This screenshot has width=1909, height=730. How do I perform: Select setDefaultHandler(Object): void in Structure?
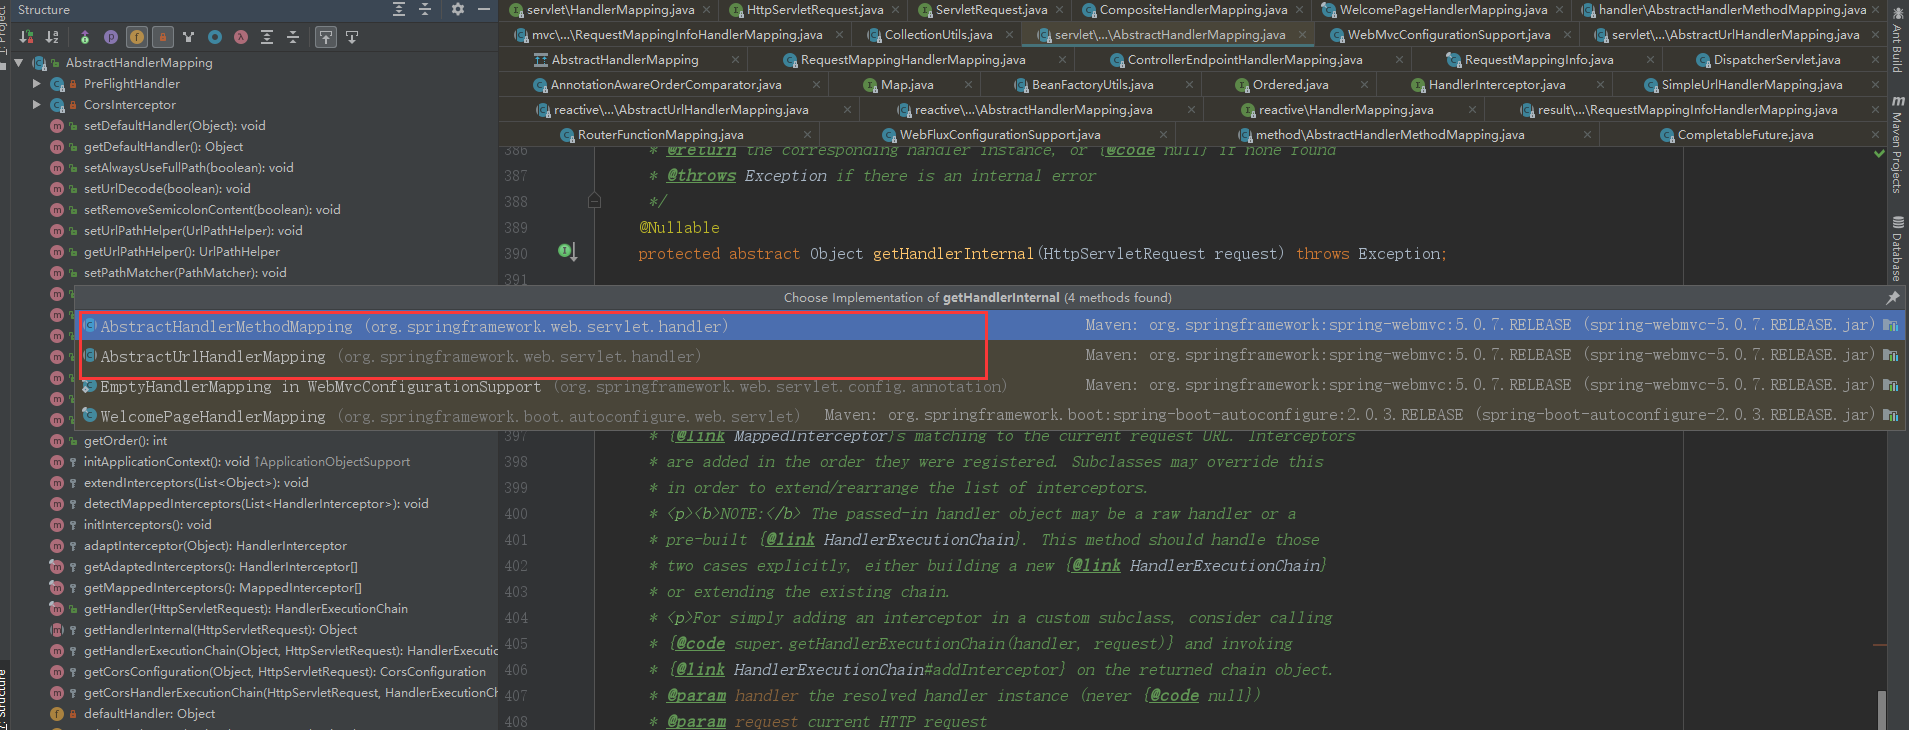pyautogui.click(x=174, y=126)
